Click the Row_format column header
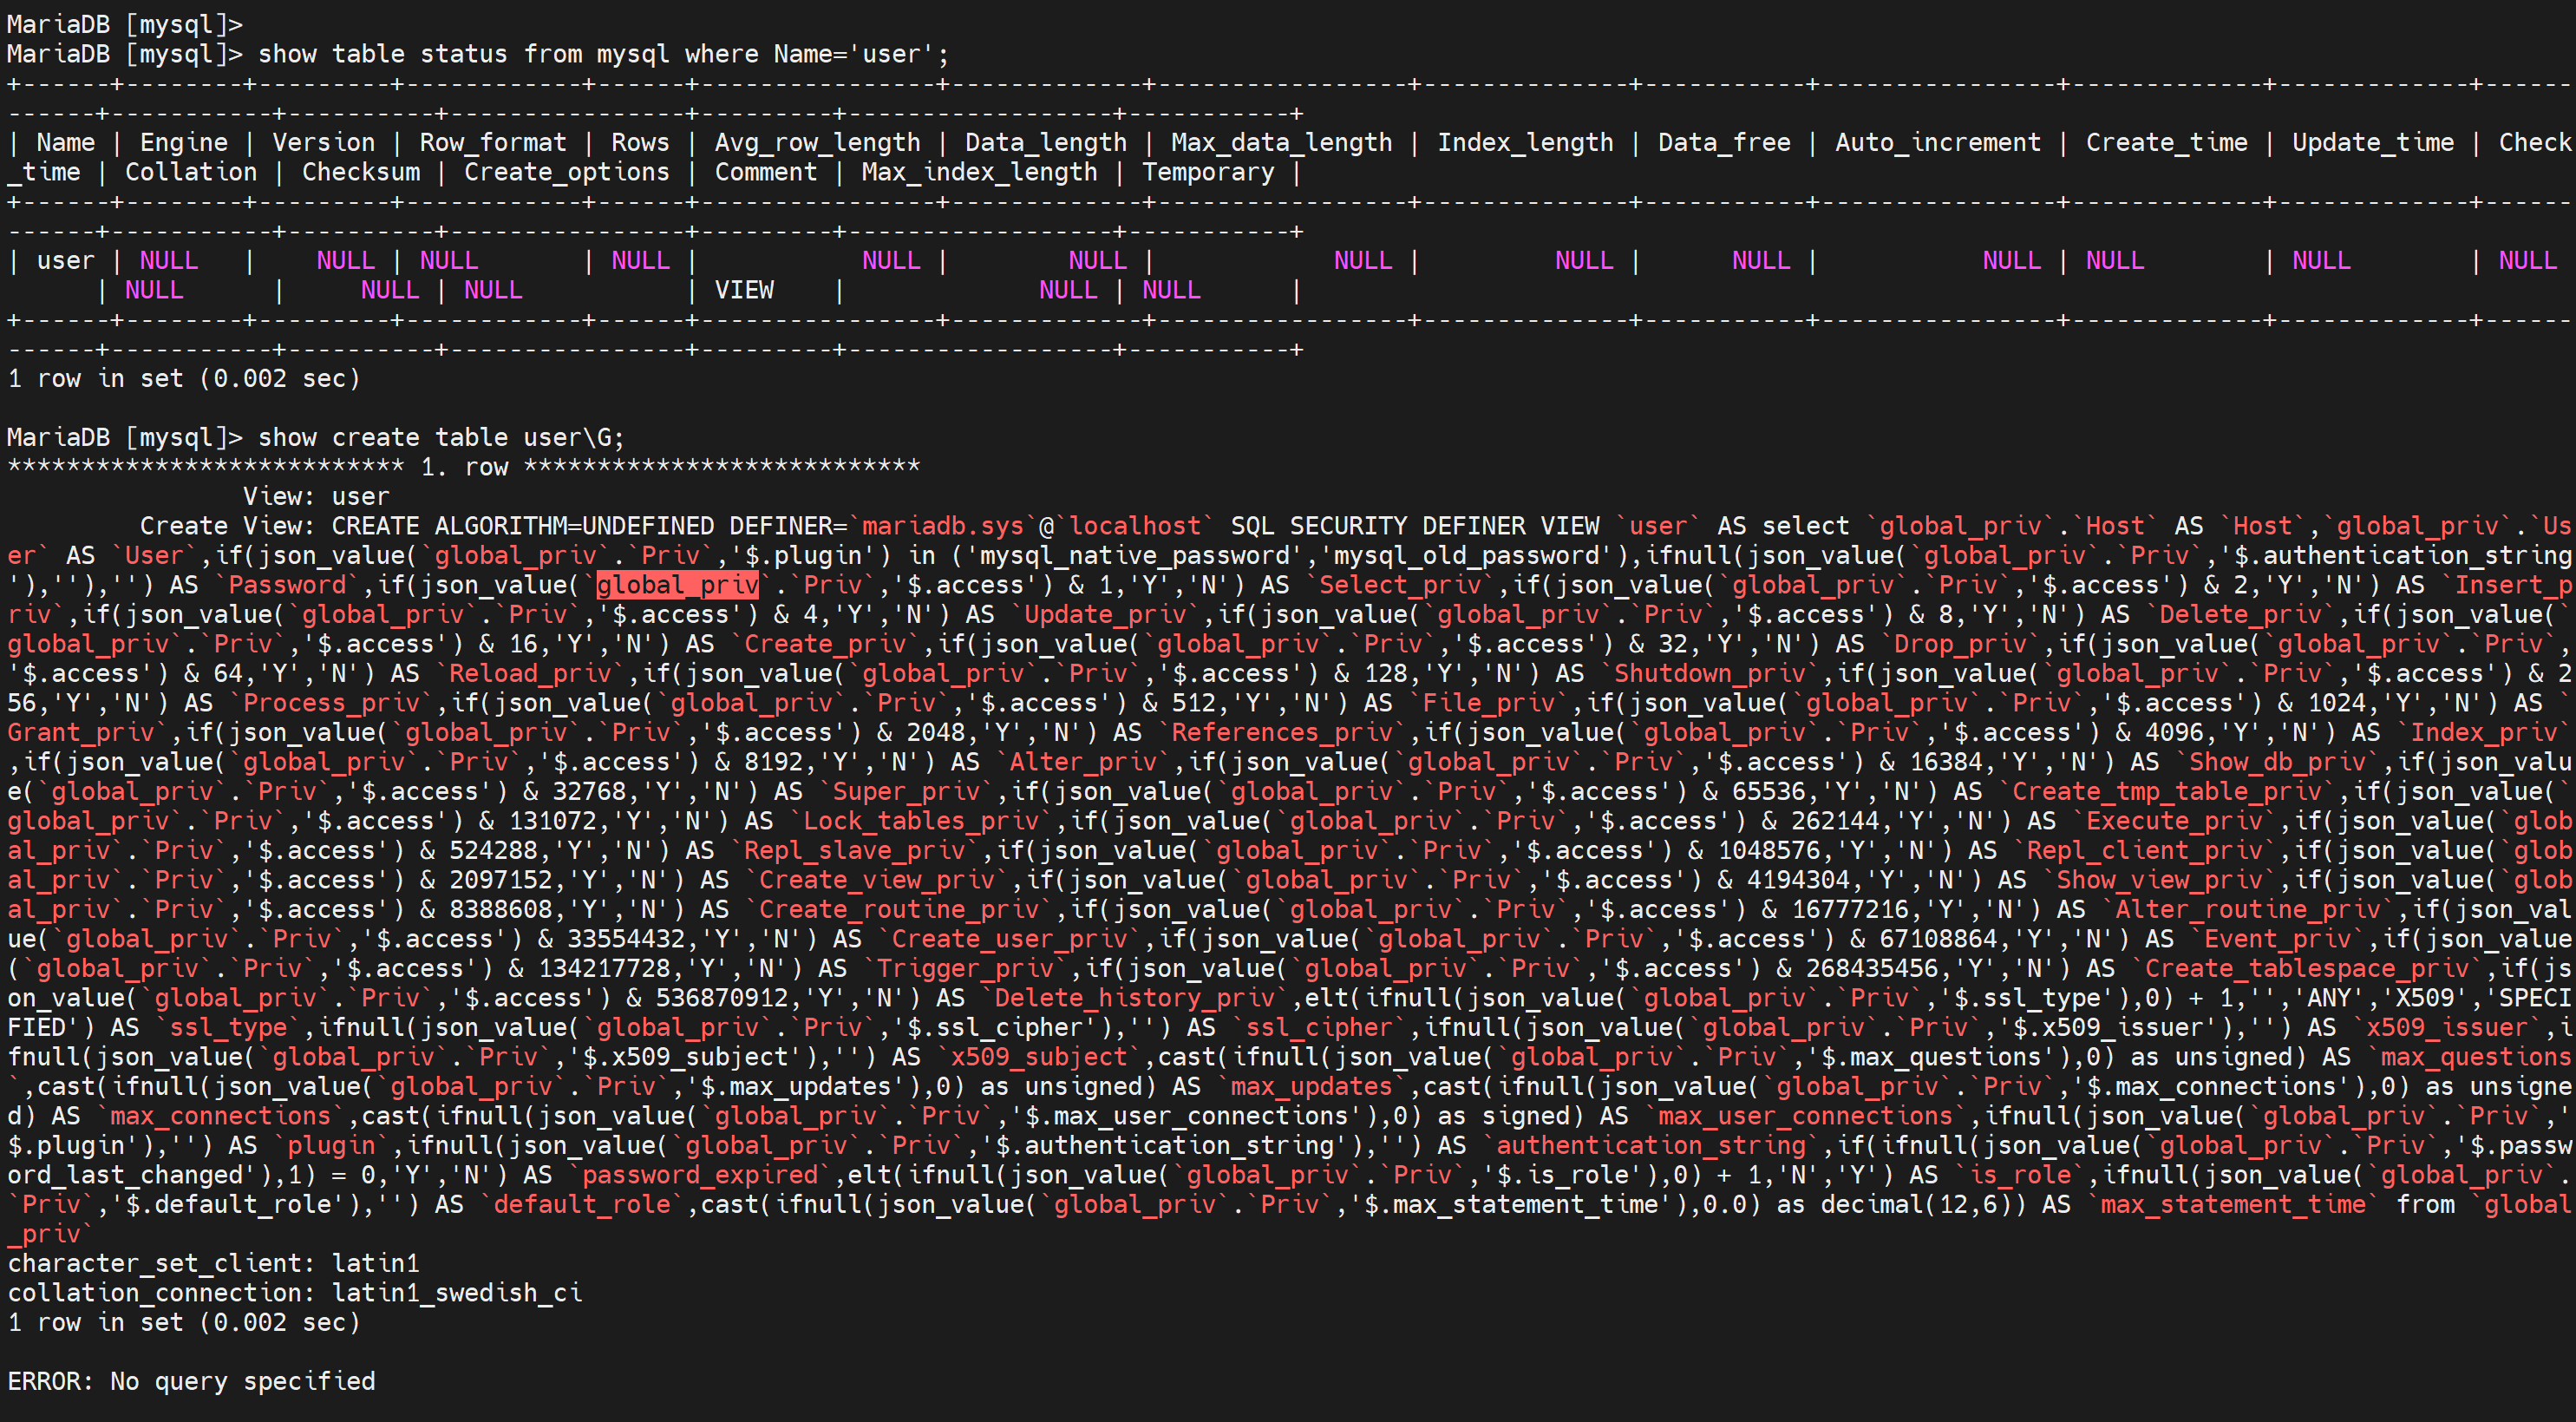Screen dimensions: 2576x1422 coord(492,143)
